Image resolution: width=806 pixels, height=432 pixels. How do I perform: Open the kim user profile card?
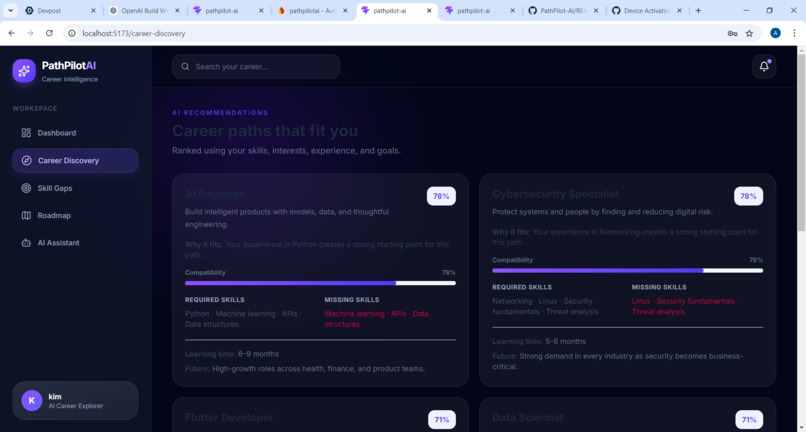click(75, 400)
